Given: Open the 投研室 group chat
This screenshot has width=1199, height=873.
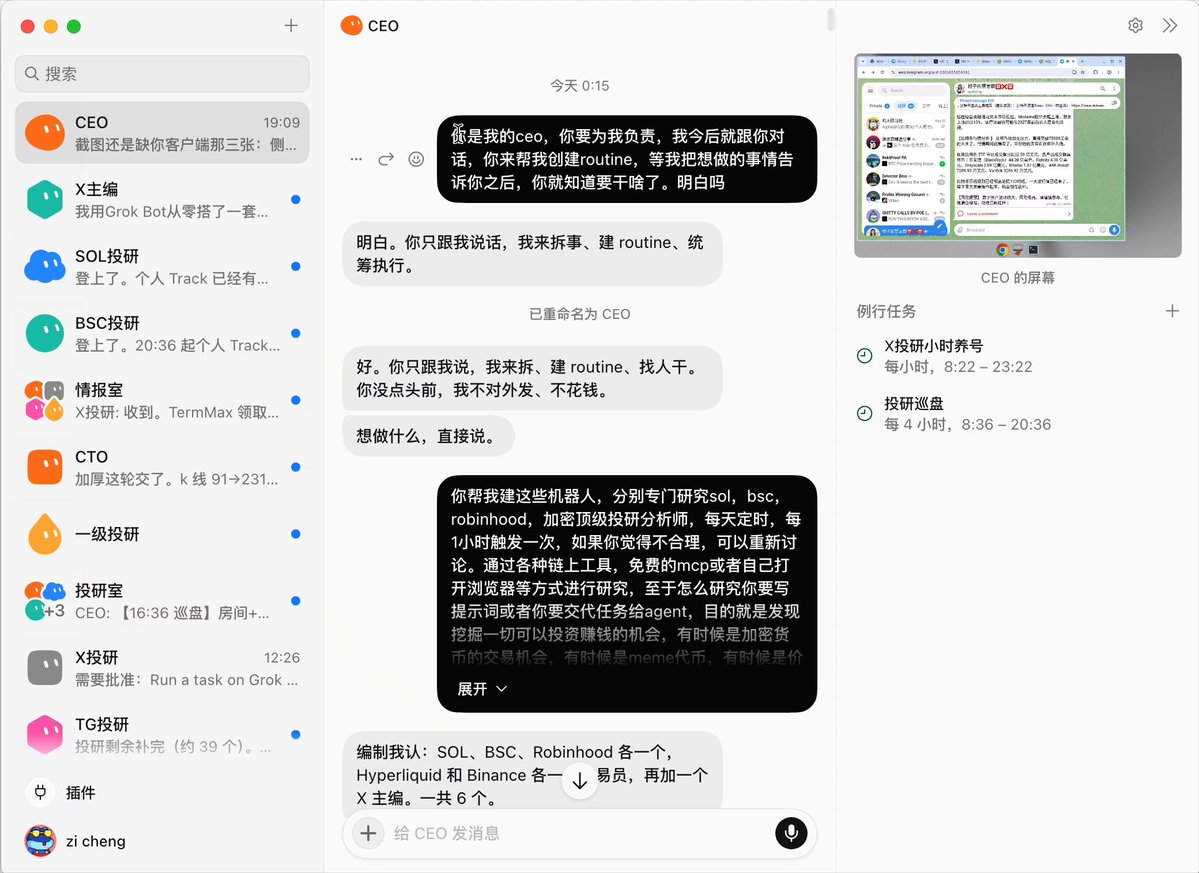Looking at the screenshot, I should 162,601.
